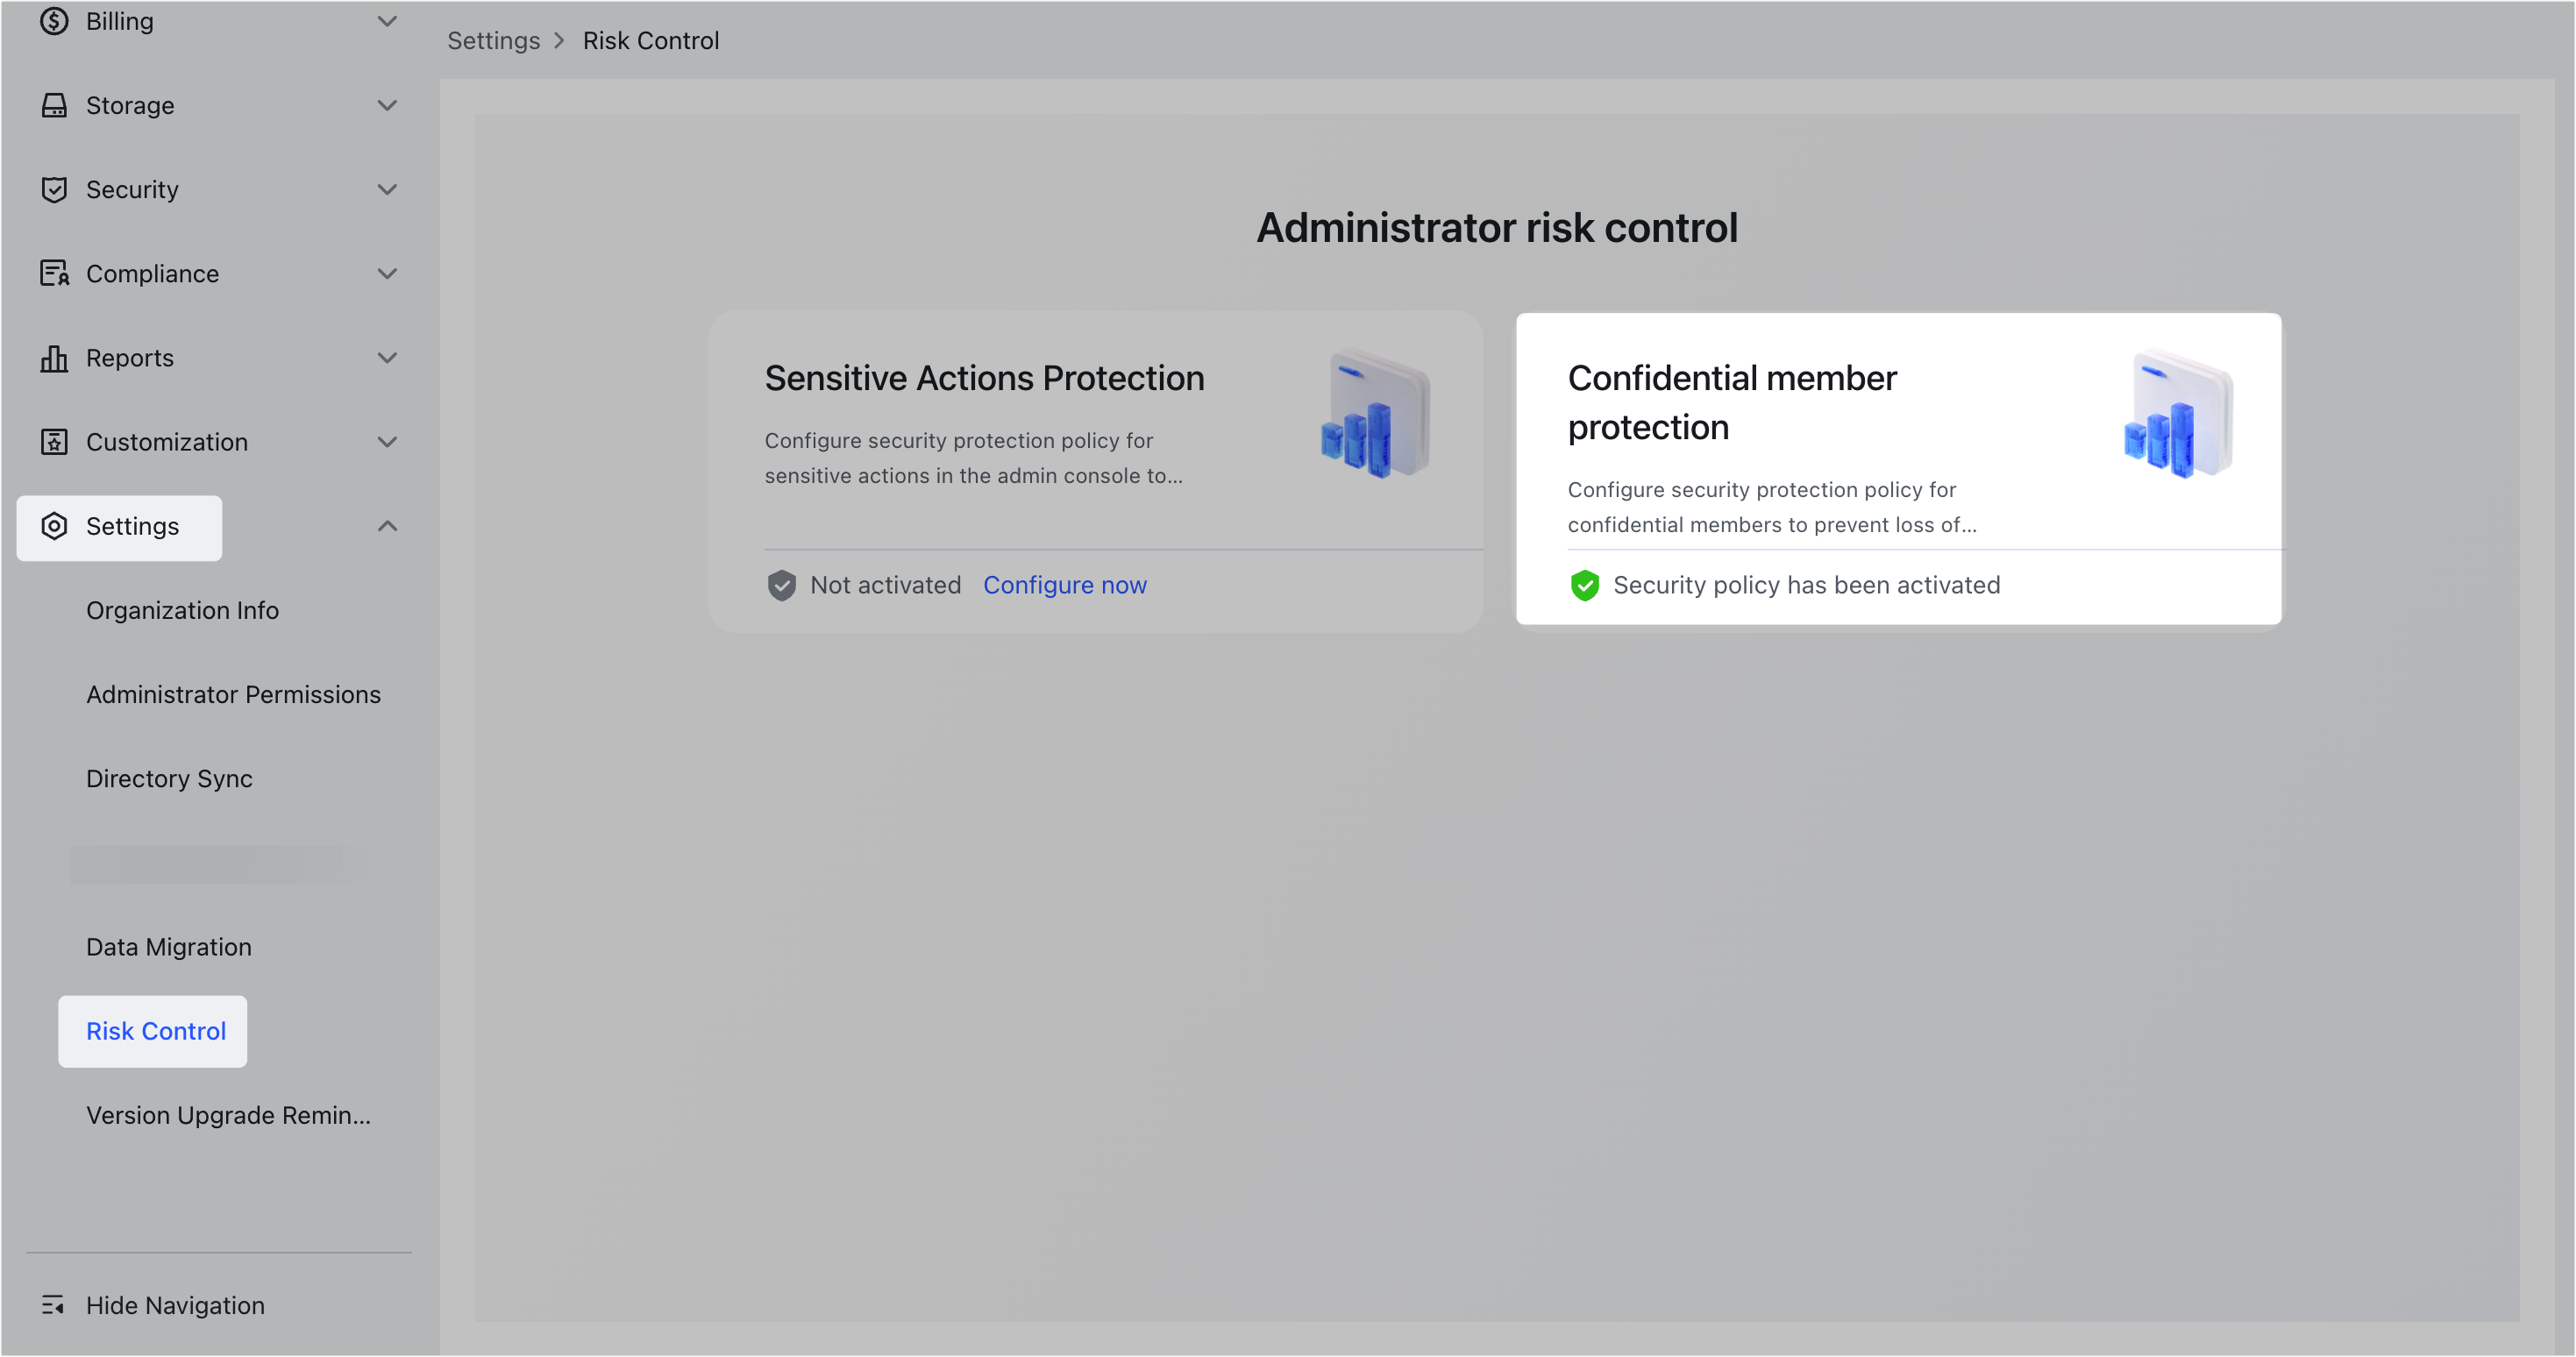Open Directory Sync page
Image resolution: width=2576 pixels, height=1357 pixels.
169,778
